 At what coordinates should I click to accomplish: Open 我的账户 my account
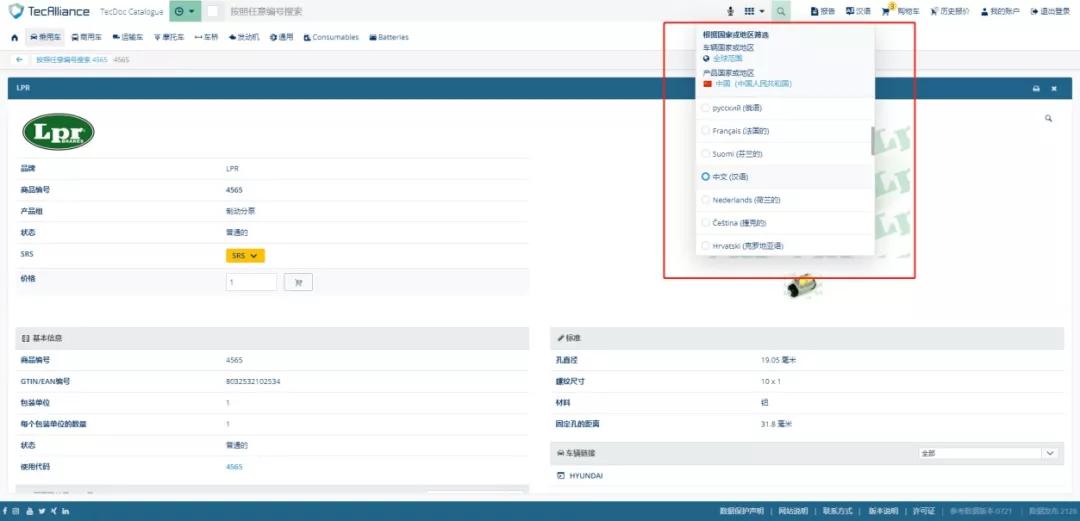point(1001,11)
